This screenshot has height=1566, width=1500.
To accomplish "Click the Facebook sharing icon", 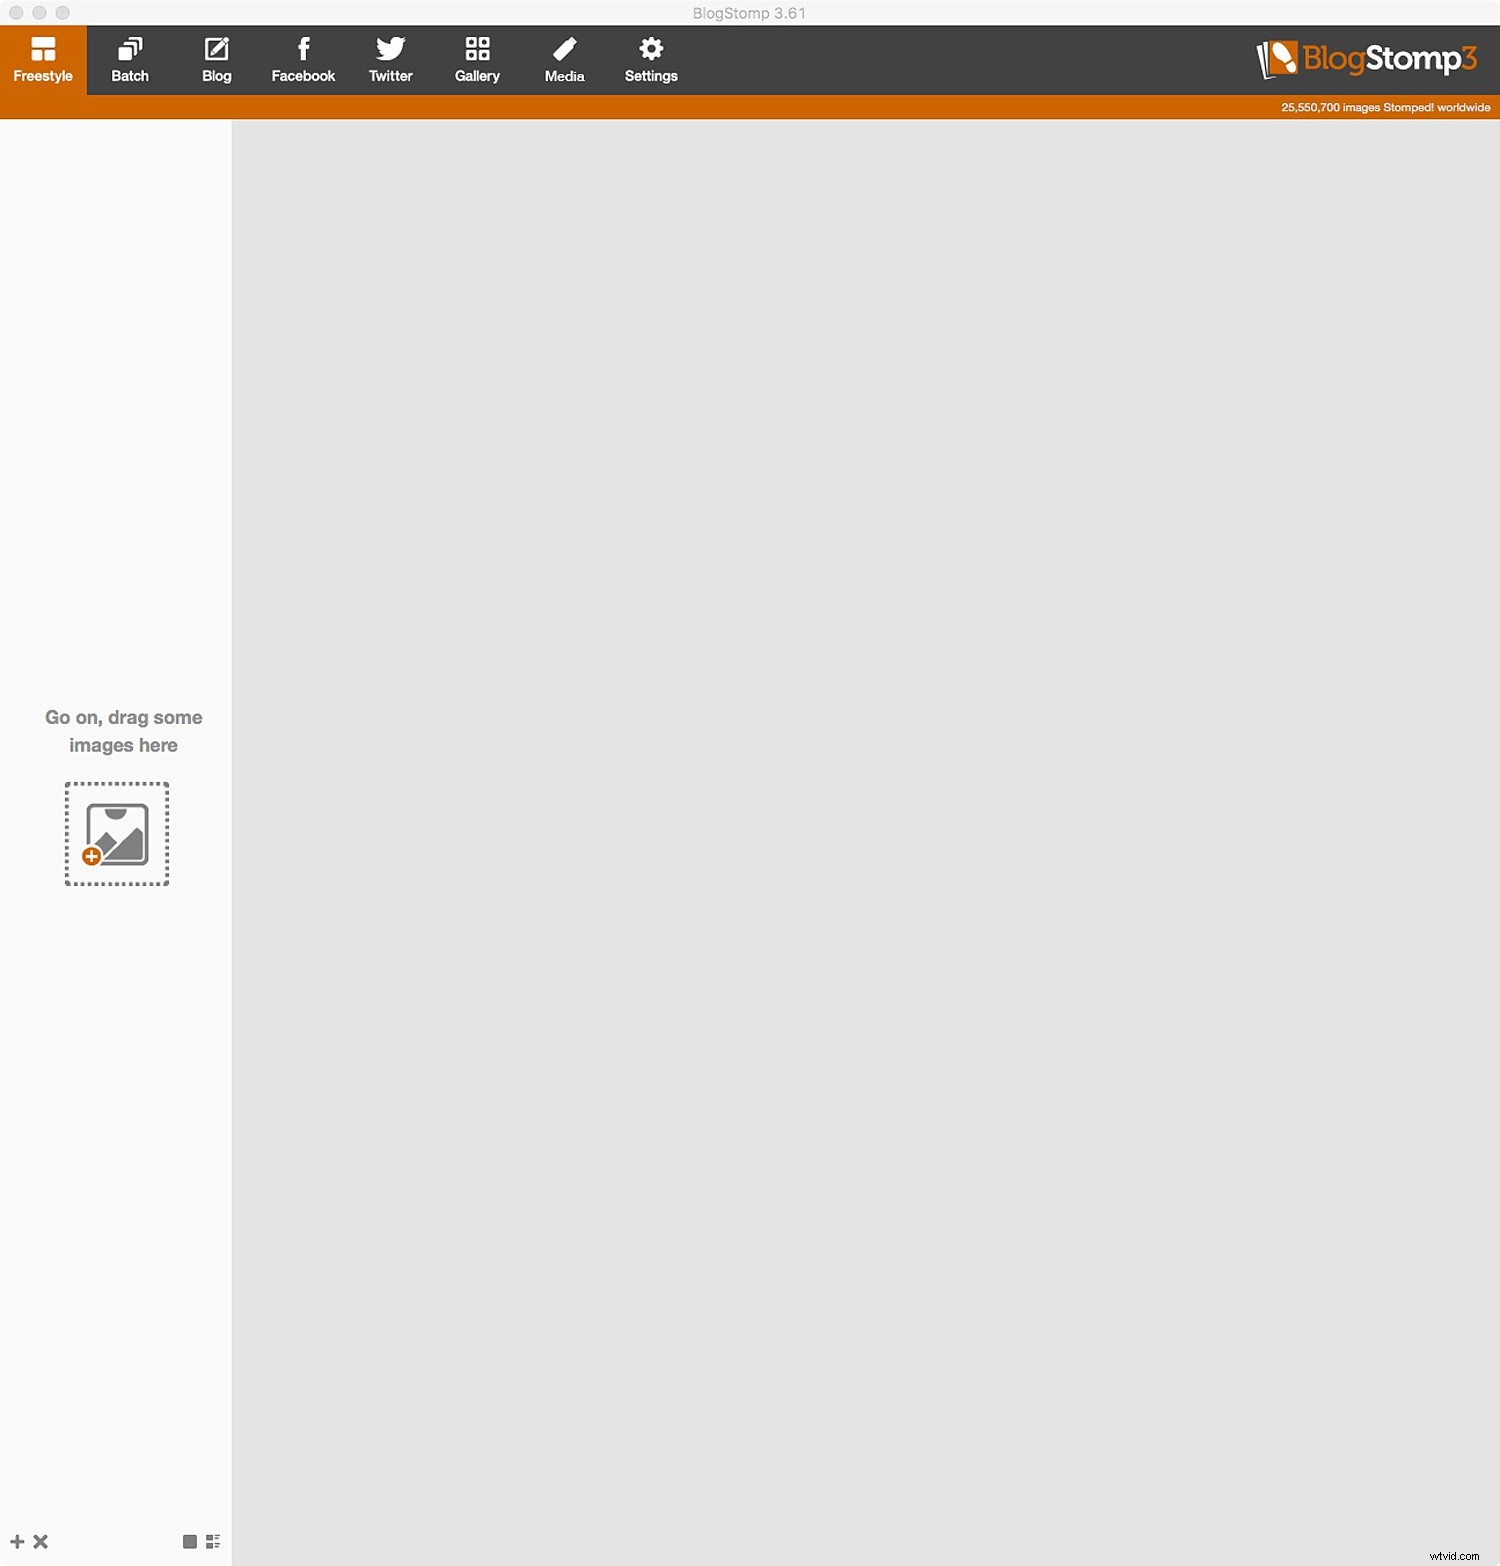I will (x=303, y=49).
